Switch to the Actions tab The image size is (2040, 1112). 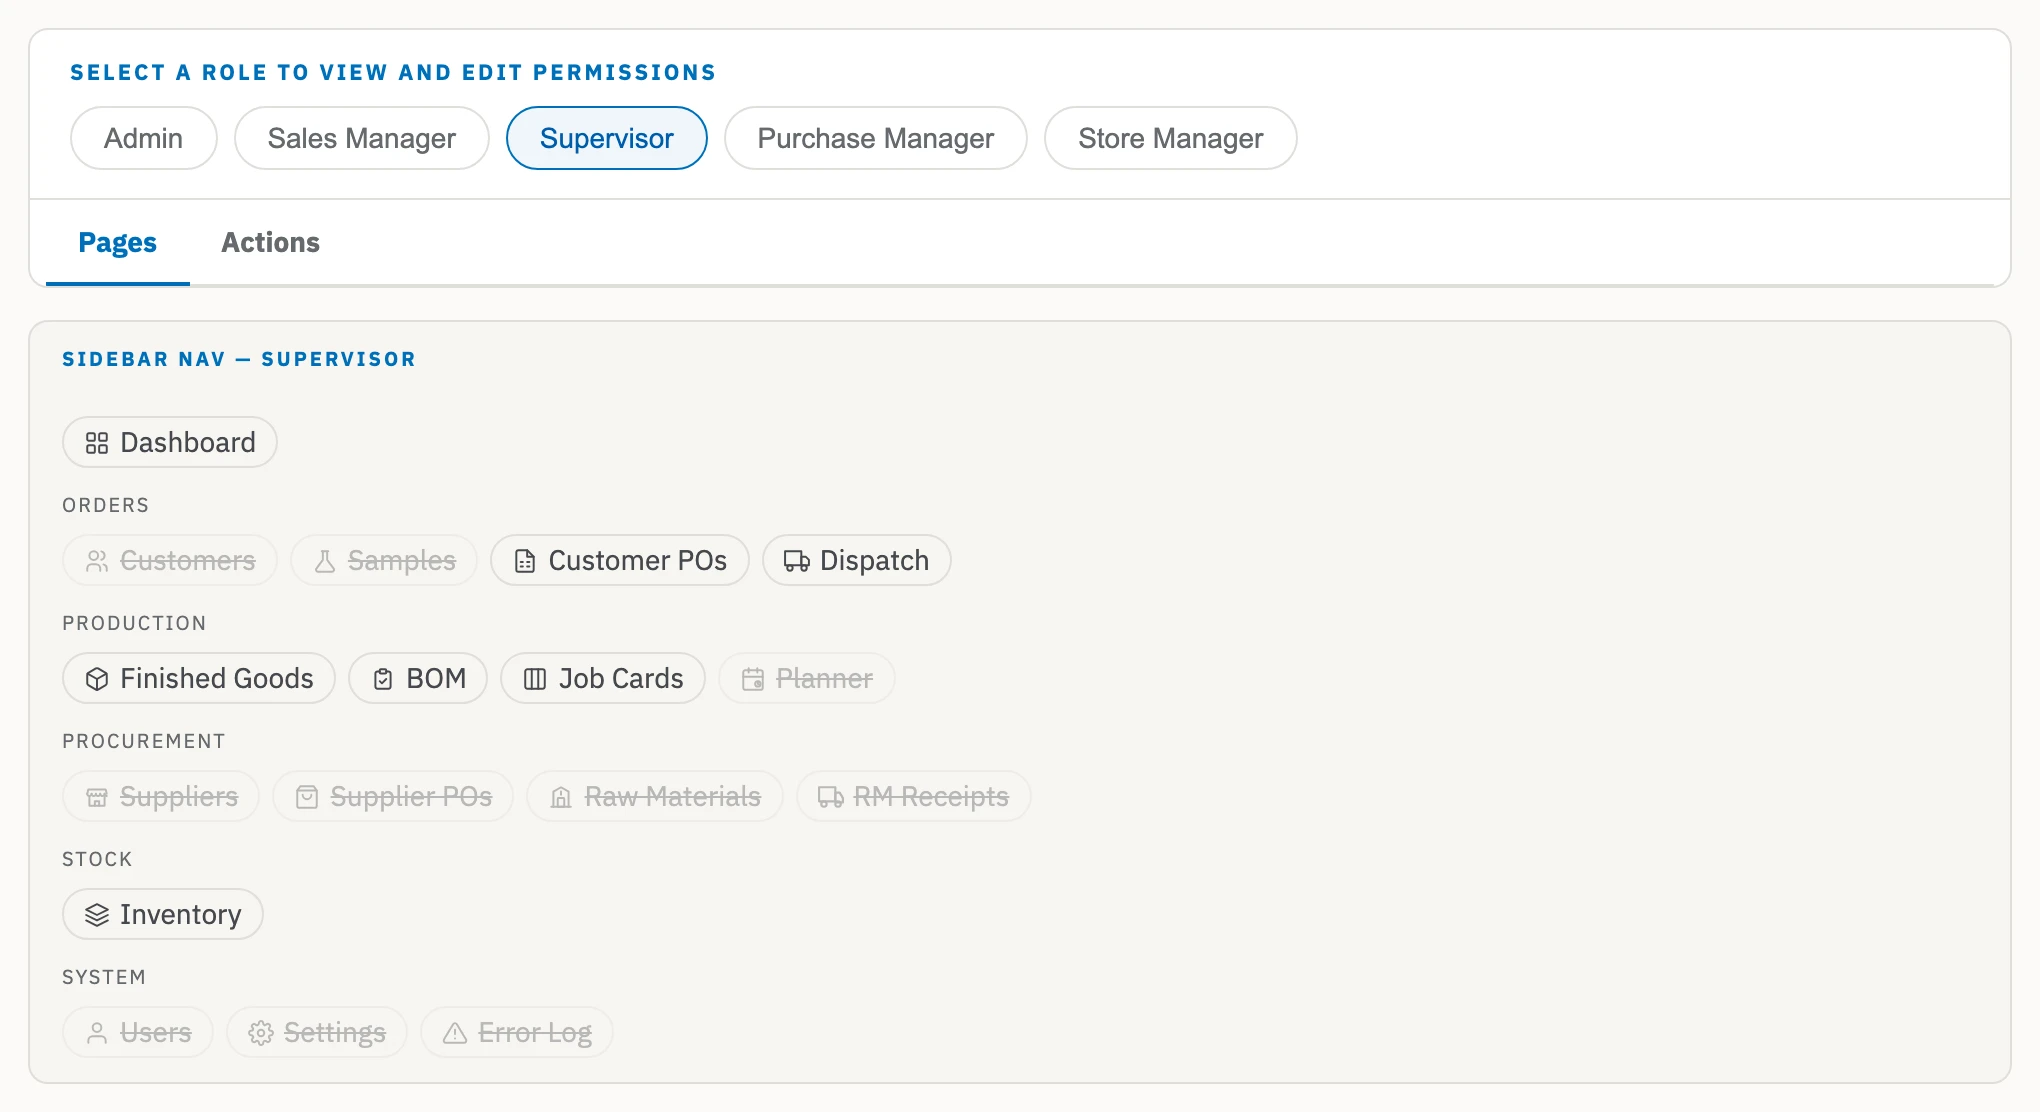(270, 242)
